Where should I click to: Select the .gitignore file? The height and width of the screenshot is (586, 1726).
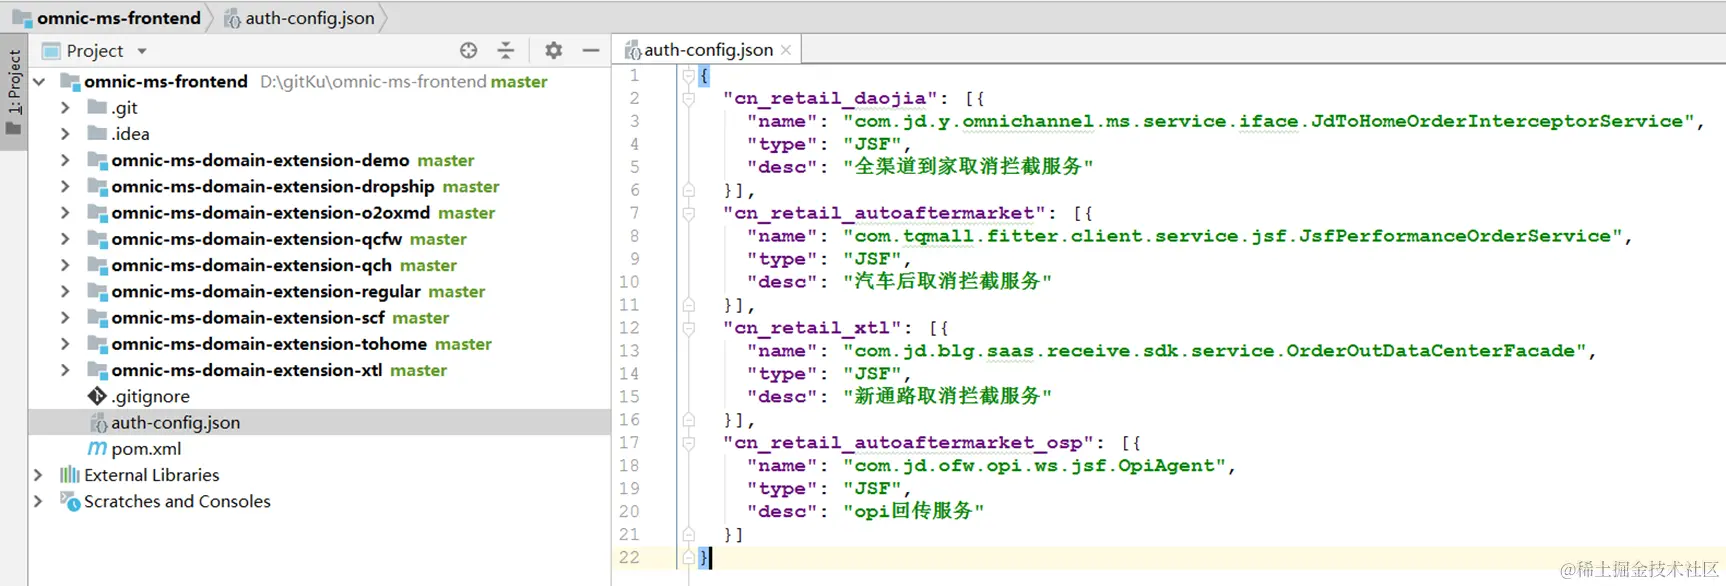click(150, 396)
